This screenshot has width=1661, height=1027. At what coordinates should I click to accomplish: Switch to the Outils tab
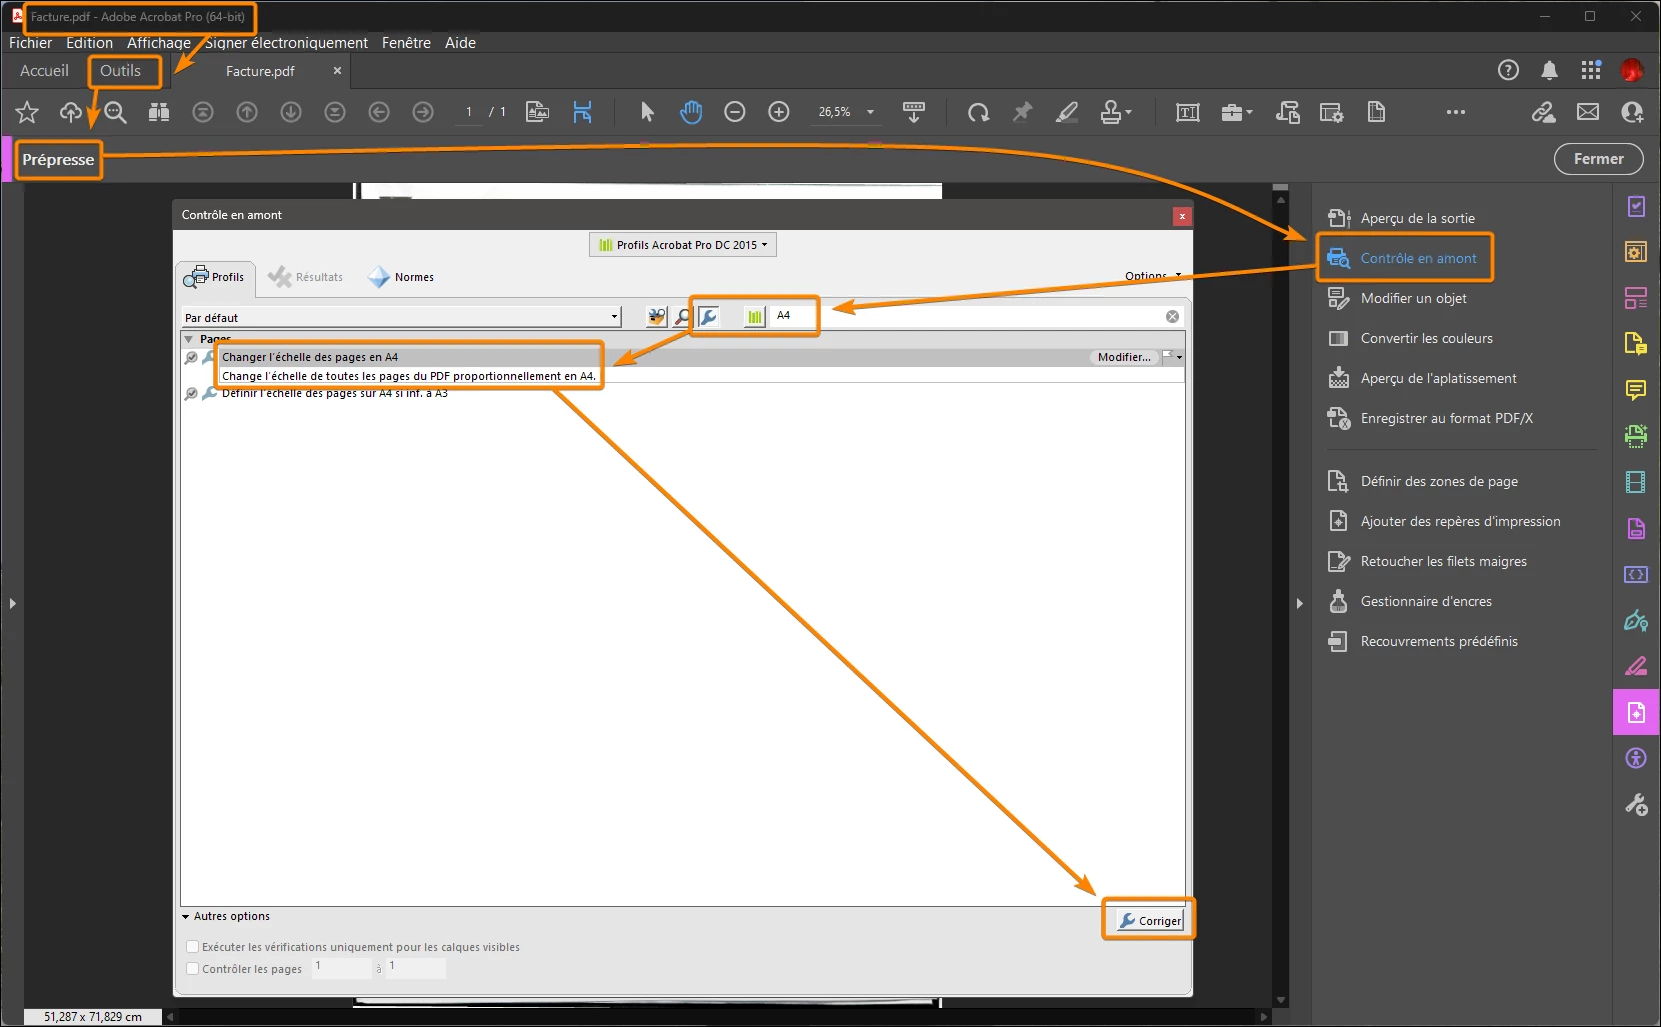click(120, 71)
